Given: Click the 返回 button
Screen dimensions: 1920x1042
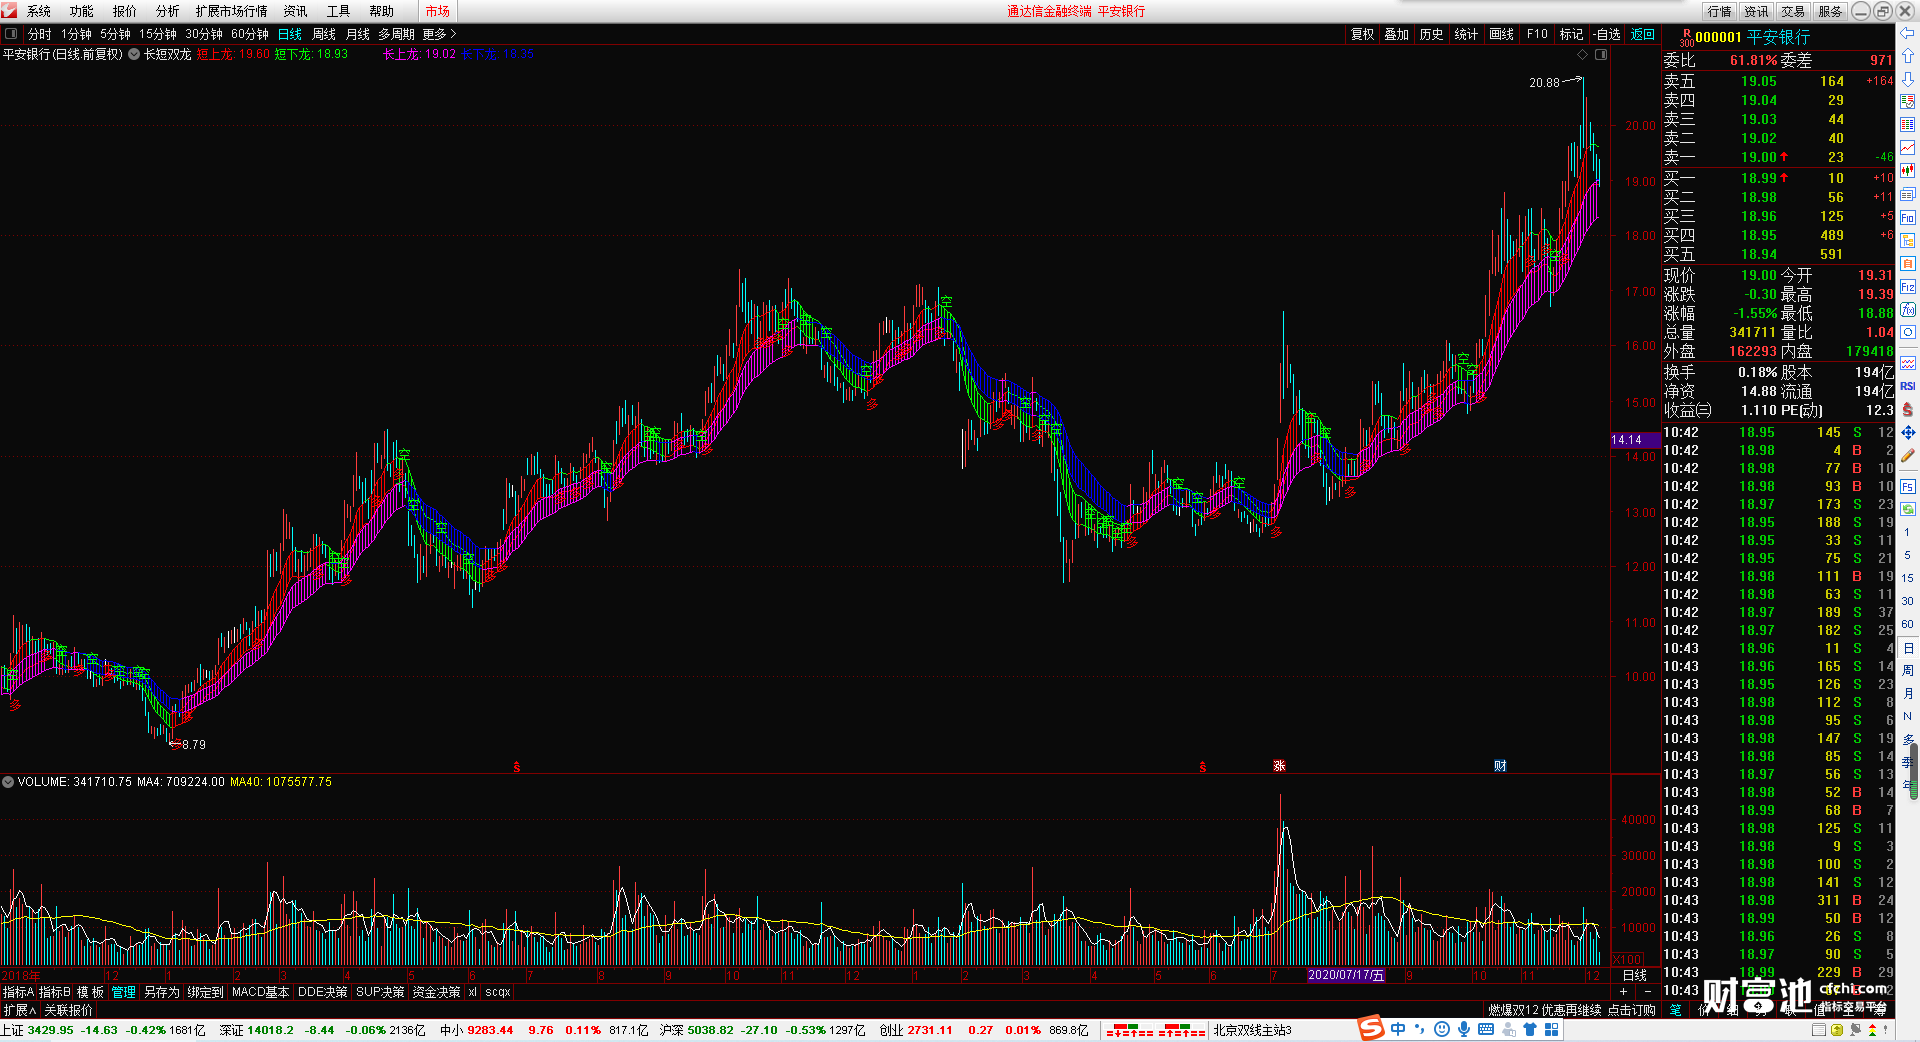Looking at the screenshot, I should tap(1643, 34).
